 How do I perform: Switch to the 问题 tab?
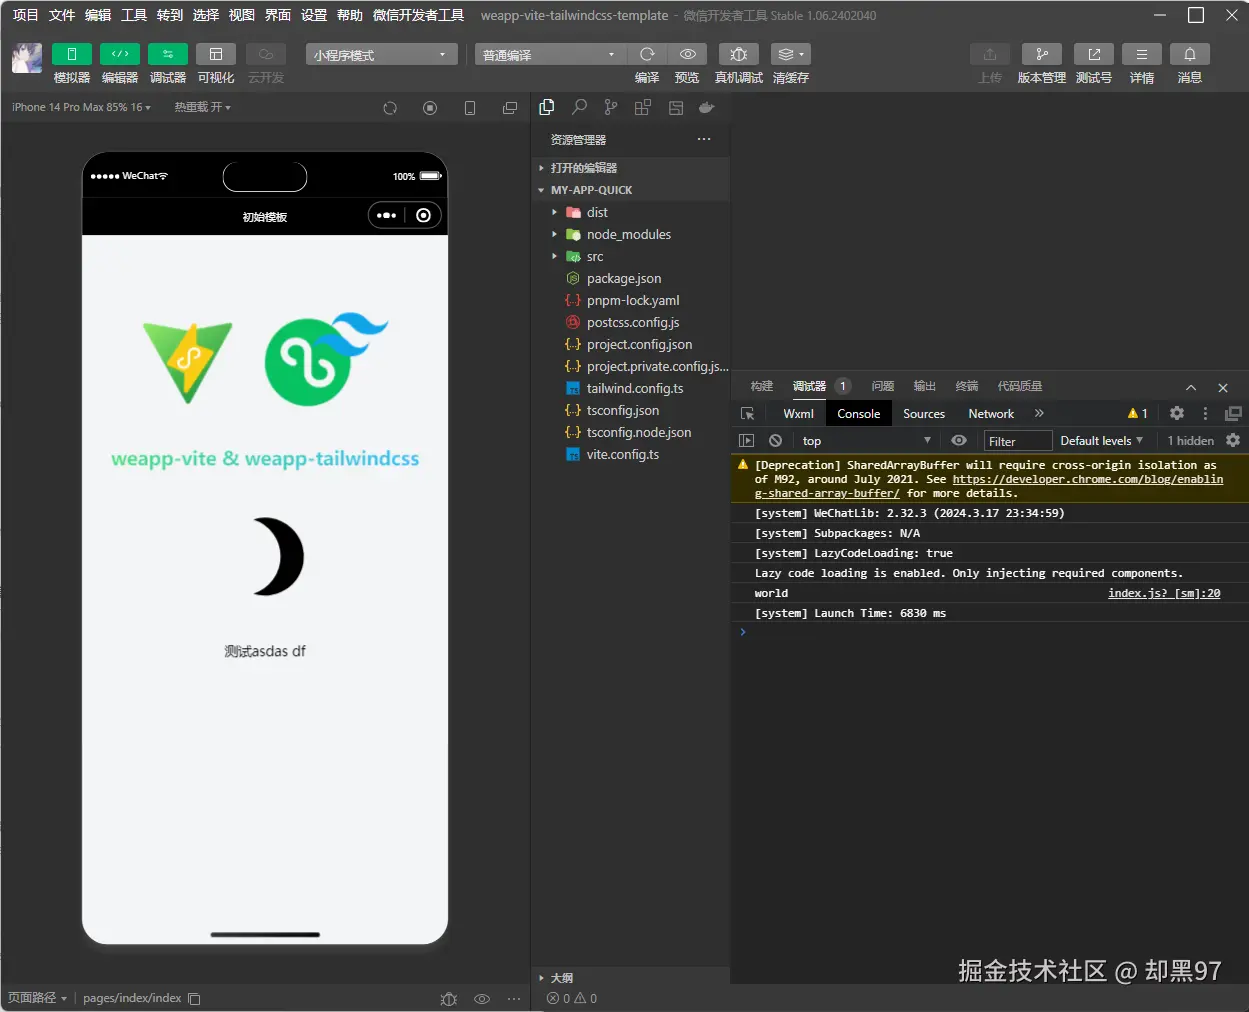[883, 386]
